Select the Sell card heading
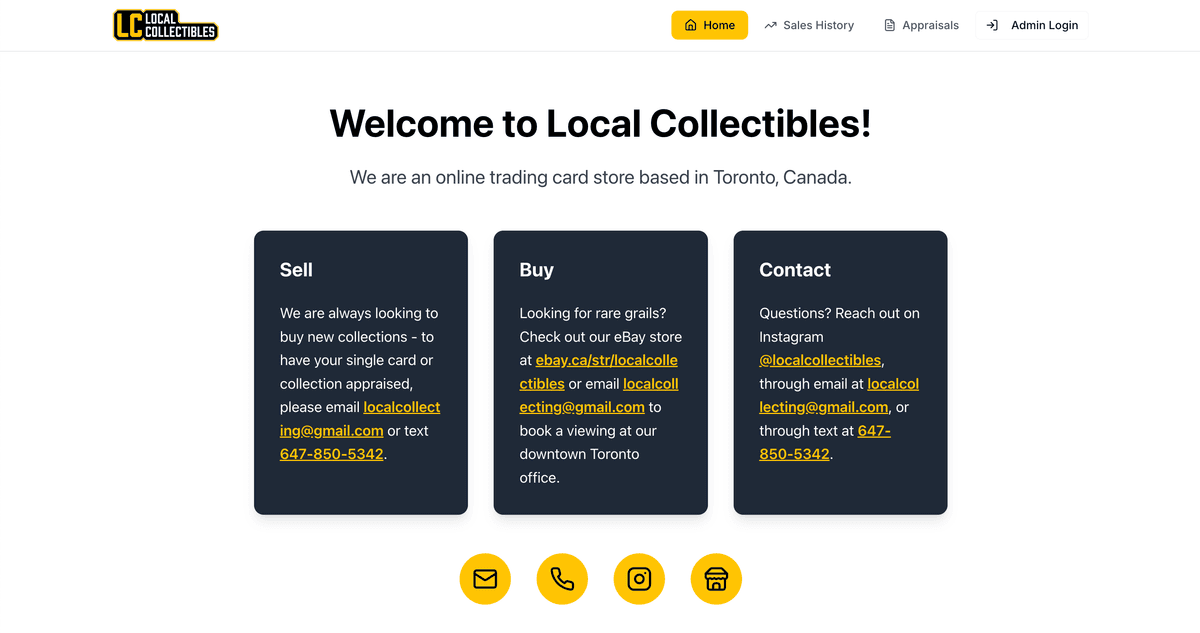The height and width of the screenshot is (633, 1200). point(296,270)
